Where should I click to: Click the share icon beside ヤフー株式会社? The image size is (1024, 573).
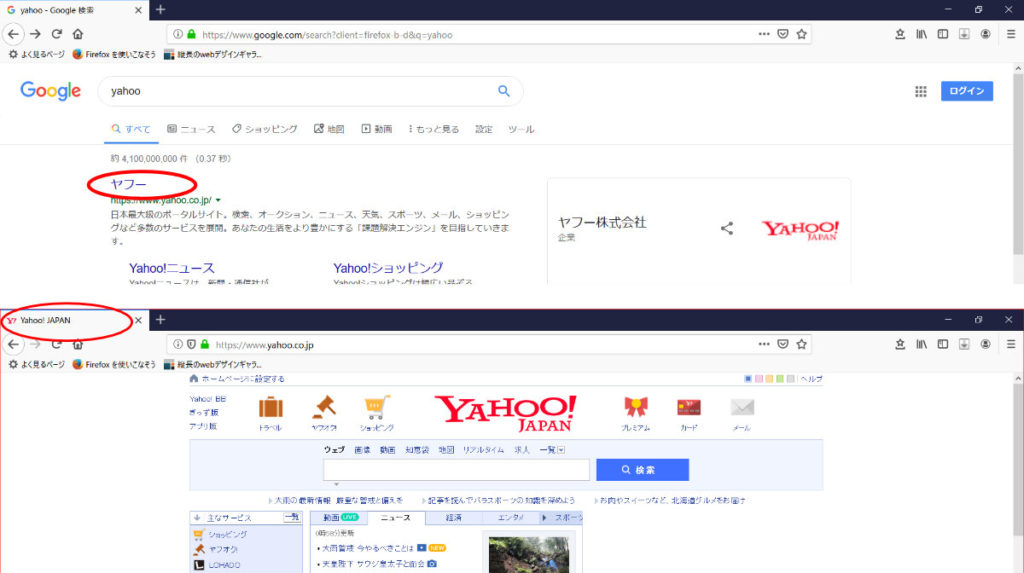tap(727, 228)
